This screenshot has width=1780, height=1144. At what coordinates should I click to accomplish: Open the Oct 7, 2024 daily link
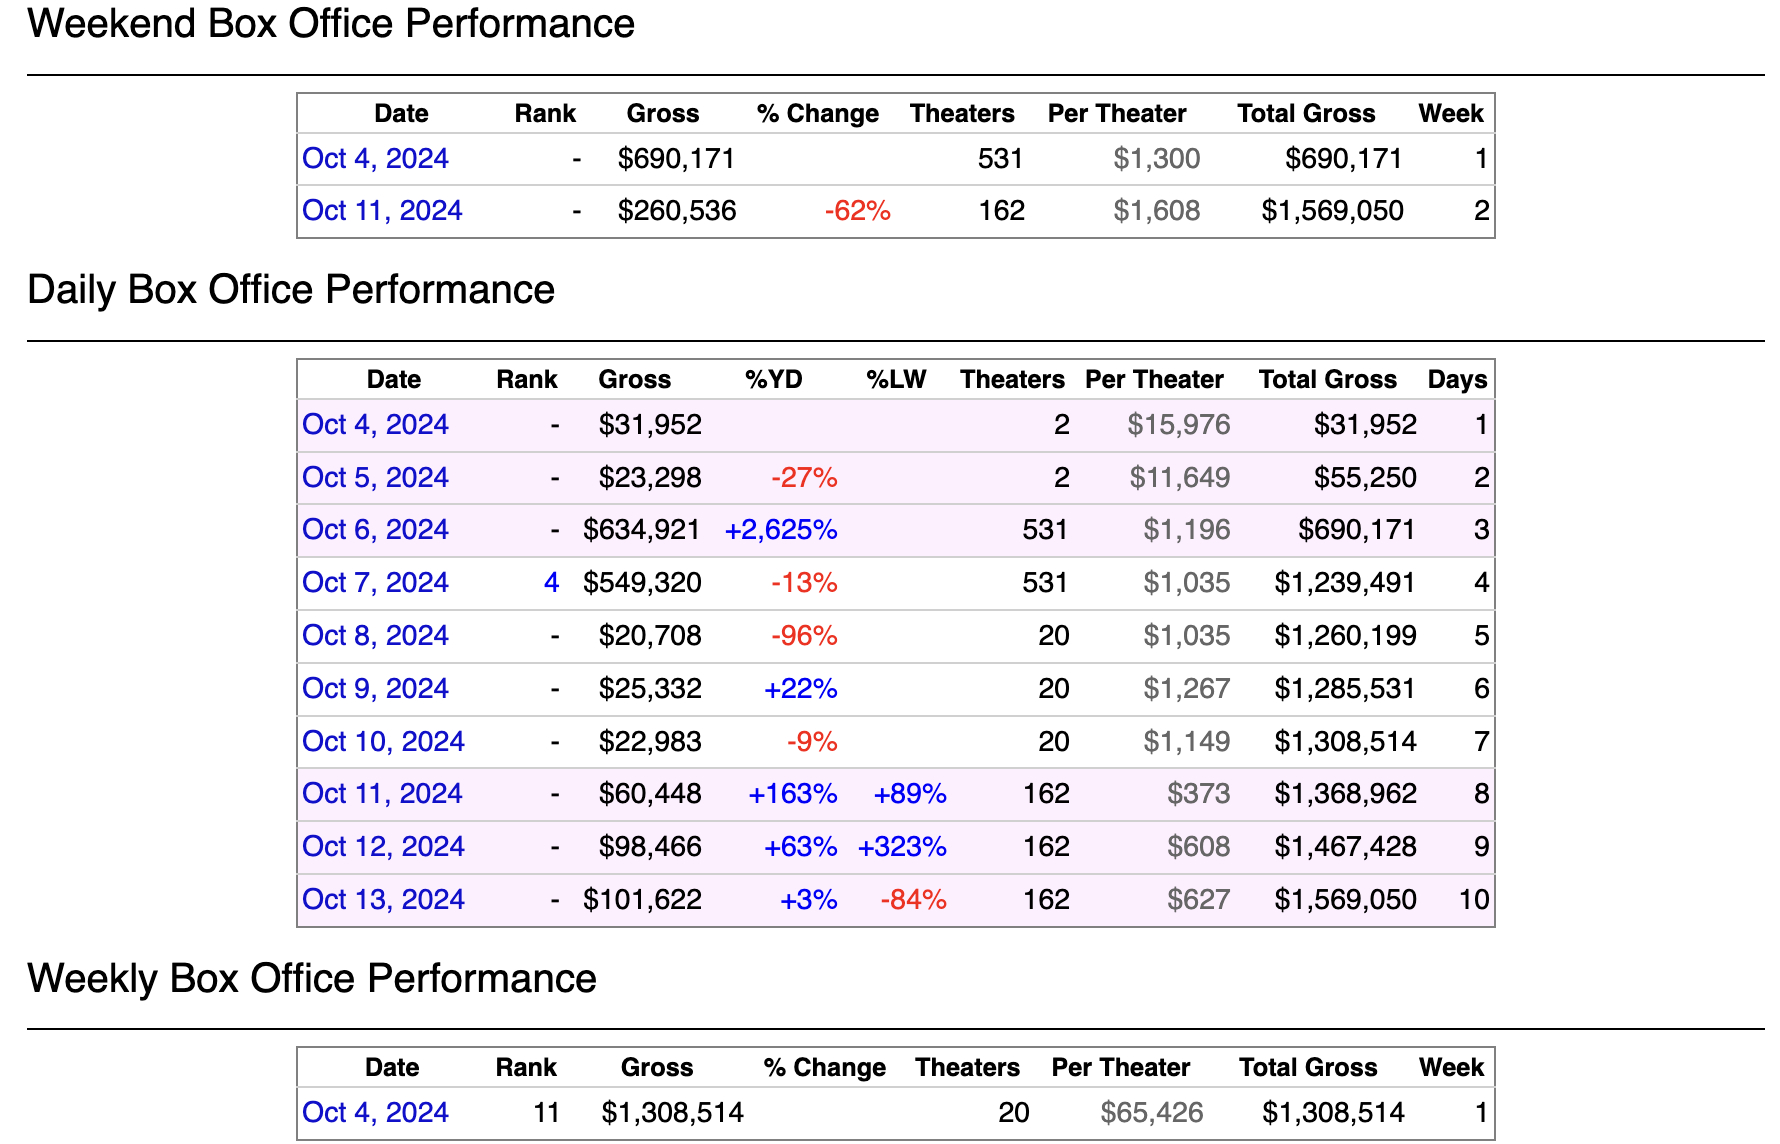pyautogui.click(x=375, y=583)
